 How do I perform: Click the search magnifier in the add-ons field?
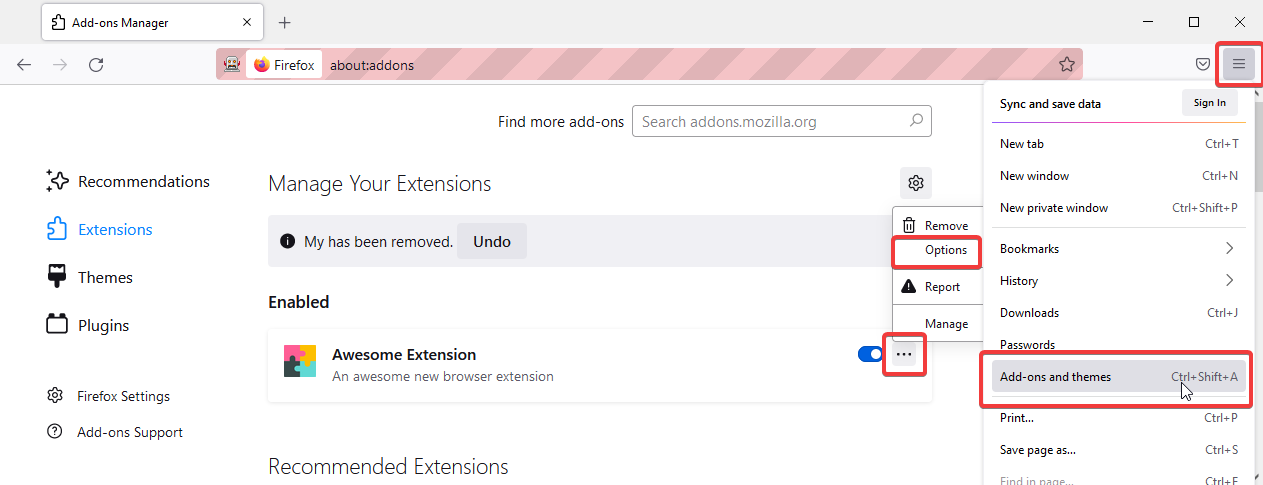pyautogui.click(x=916, y=121)
